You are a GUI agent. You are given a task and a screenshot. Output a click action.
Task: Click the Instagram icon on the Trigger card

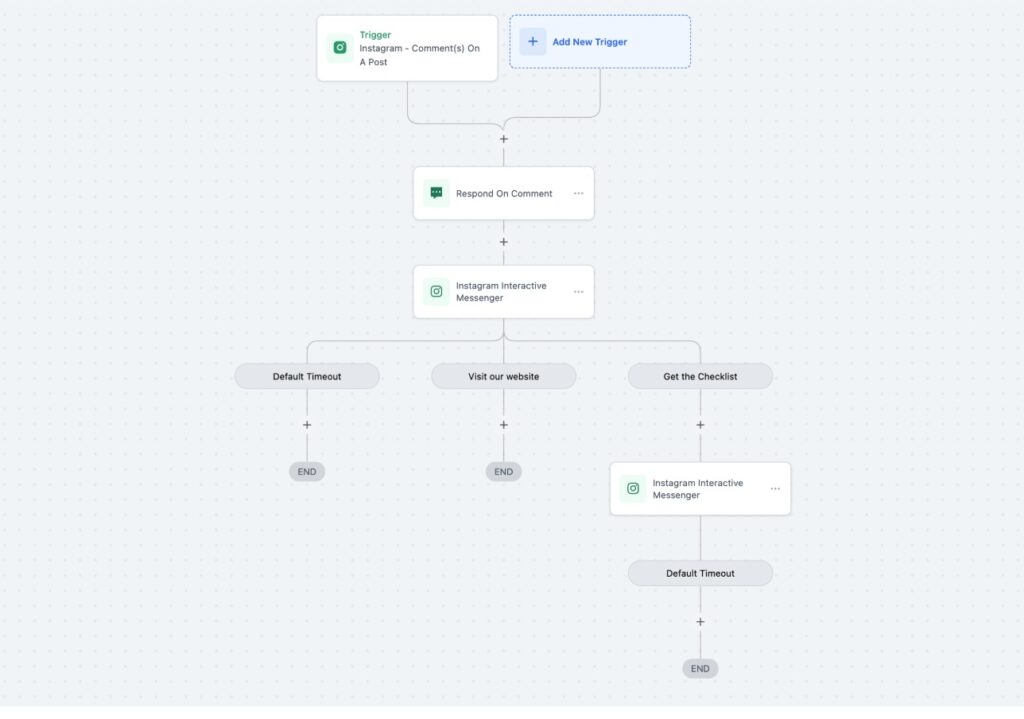[x=340, y=48]
